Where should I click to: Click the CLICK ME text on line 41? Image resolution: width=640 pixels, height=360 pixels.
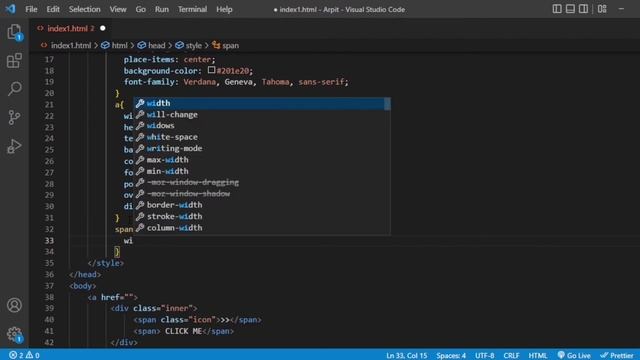(183, 331)
